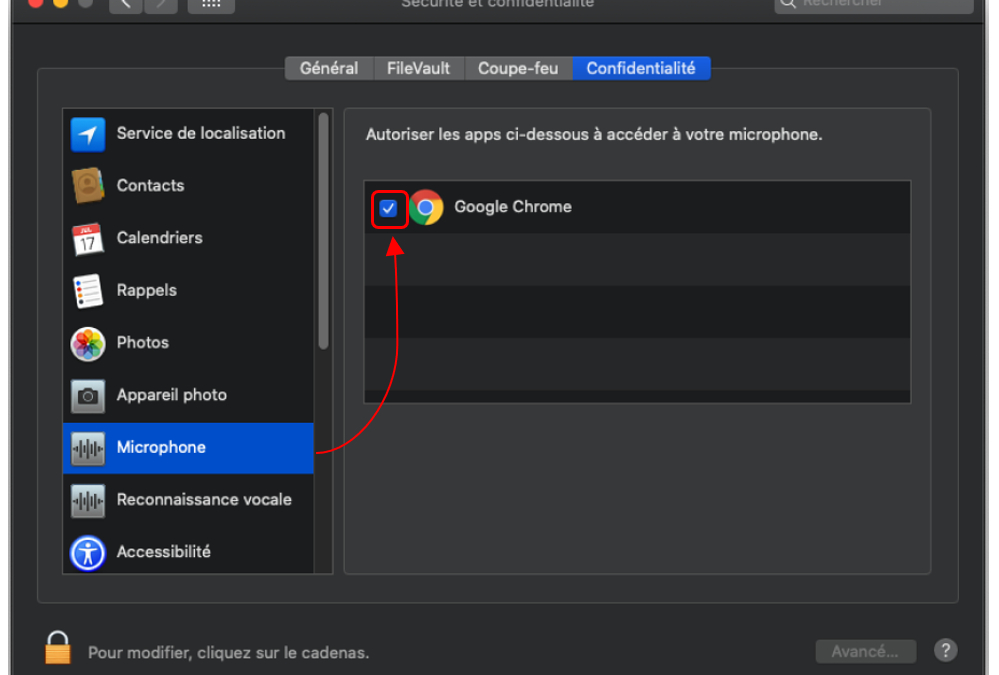Open Calendriers via its calendar icon

click(x=88, y=239)
